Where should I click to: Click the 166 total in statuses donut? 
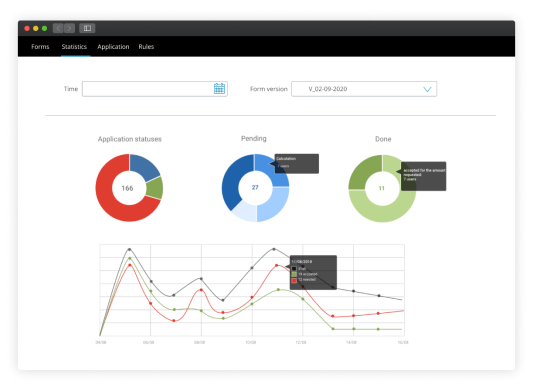[127, 188]
